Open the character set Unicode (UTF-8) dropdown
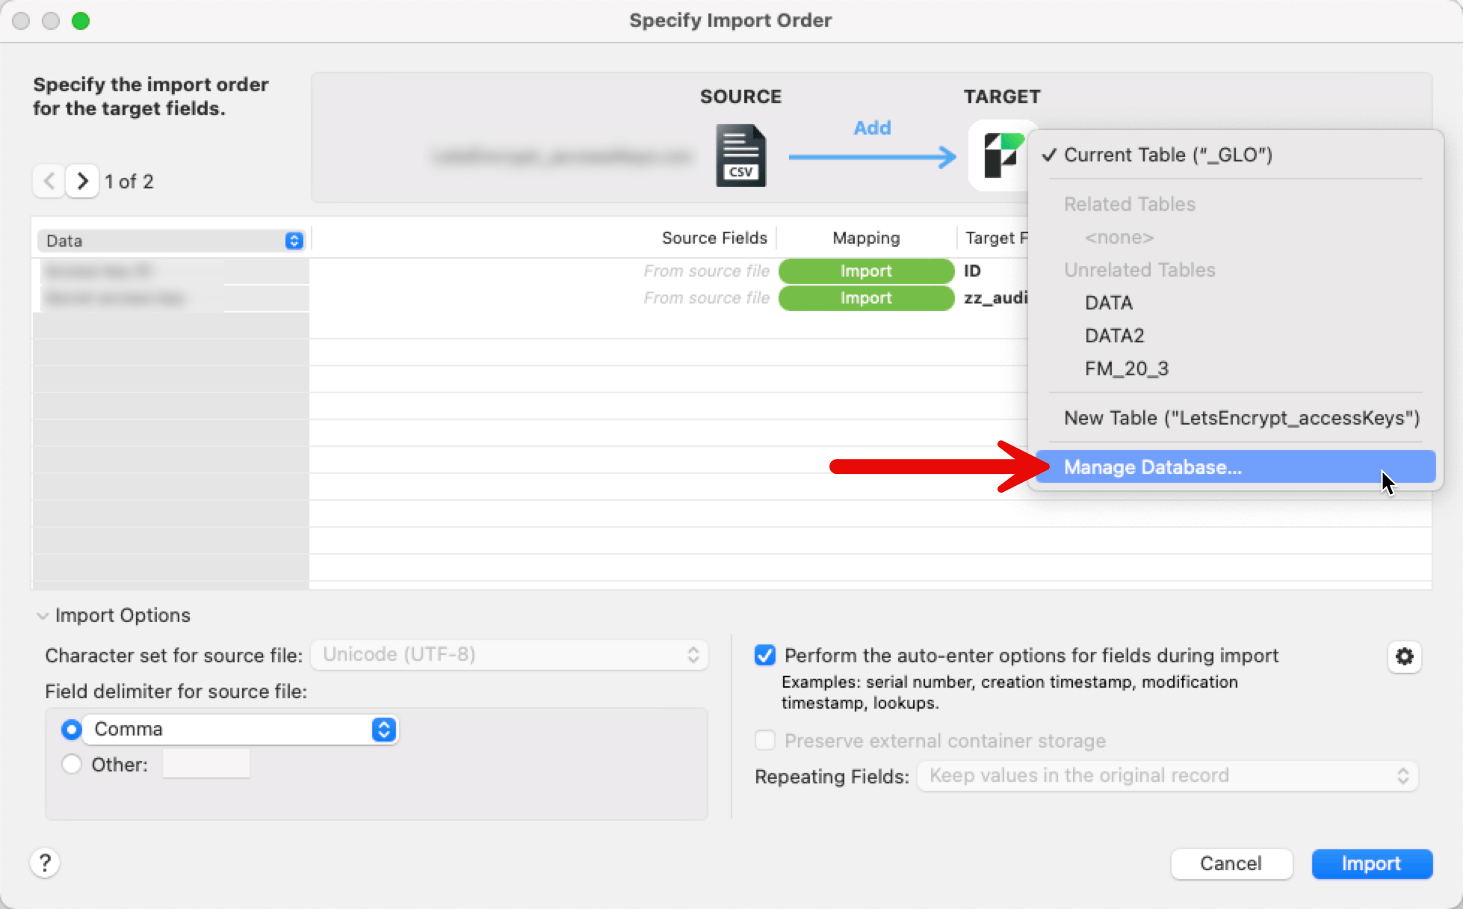This screenshot has width=1464, height=910. (509, 655)
